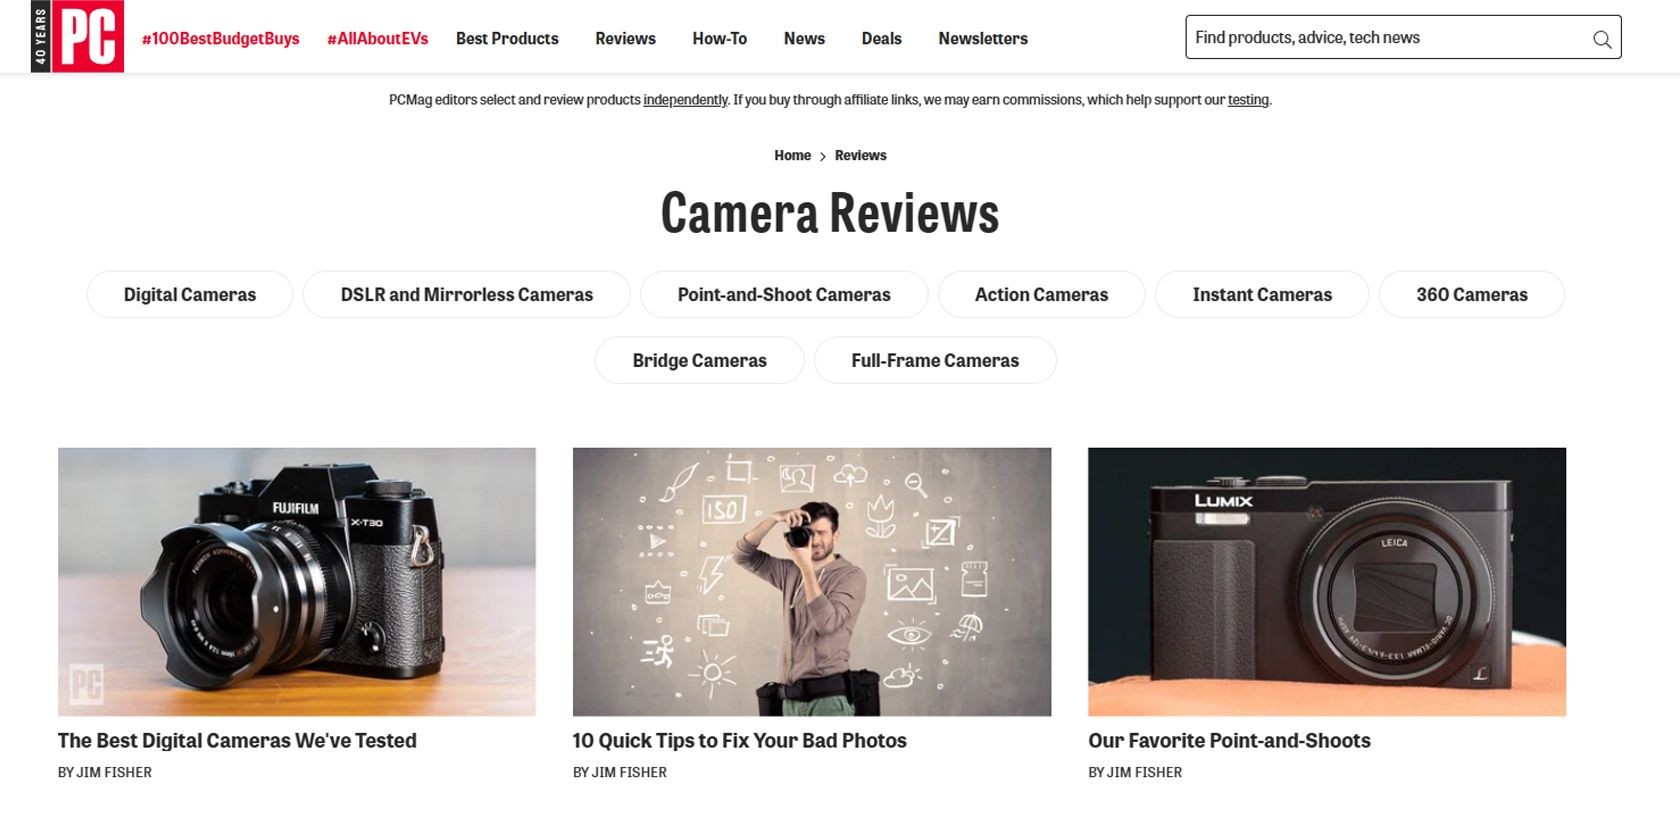The width and height of the screenshot is (1680, 840).
Task: Open the Deals menu
Action: pyautogui.click(x=882, y=38)
